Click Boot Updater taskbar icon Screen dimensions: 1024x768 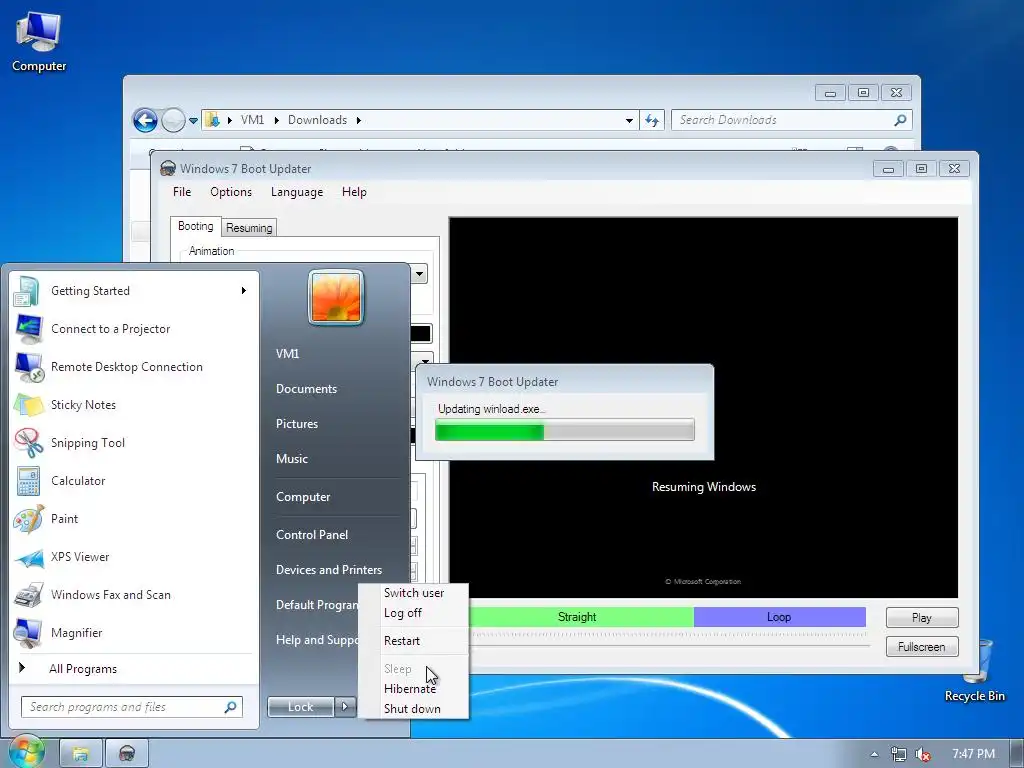pos(127,754)
